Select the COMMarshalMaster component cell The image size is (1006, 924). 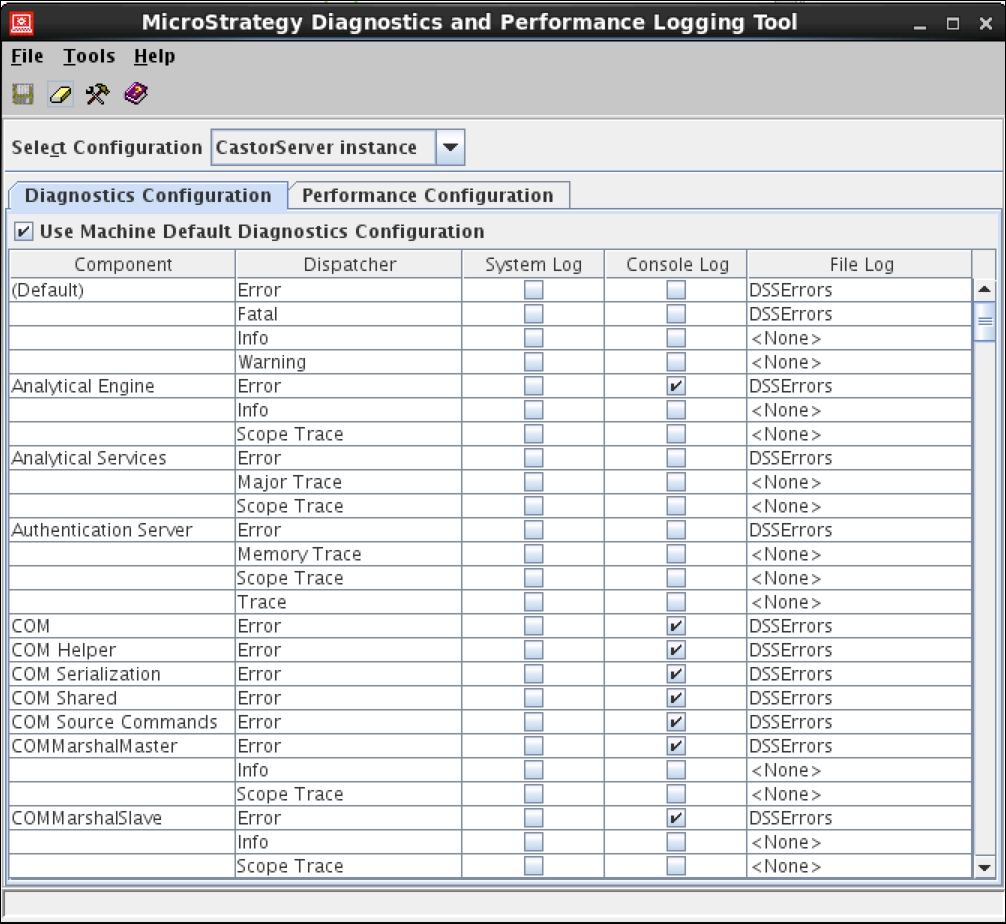(123, 746)
